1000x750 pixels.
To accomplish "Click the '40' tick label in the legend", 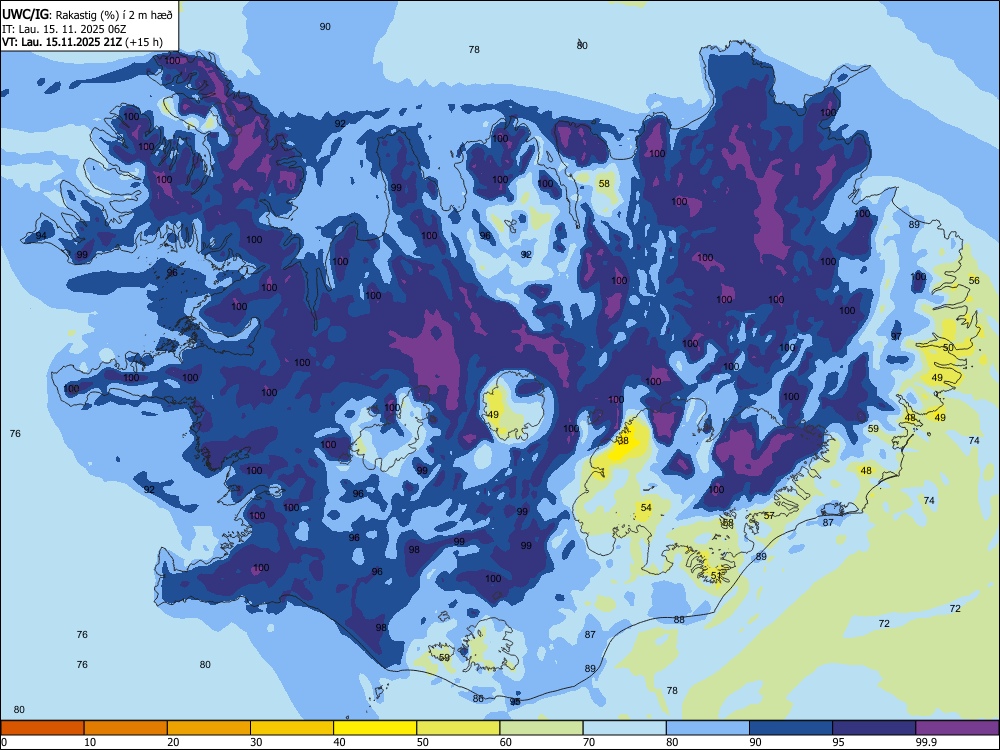I will (x=339, y=742).
